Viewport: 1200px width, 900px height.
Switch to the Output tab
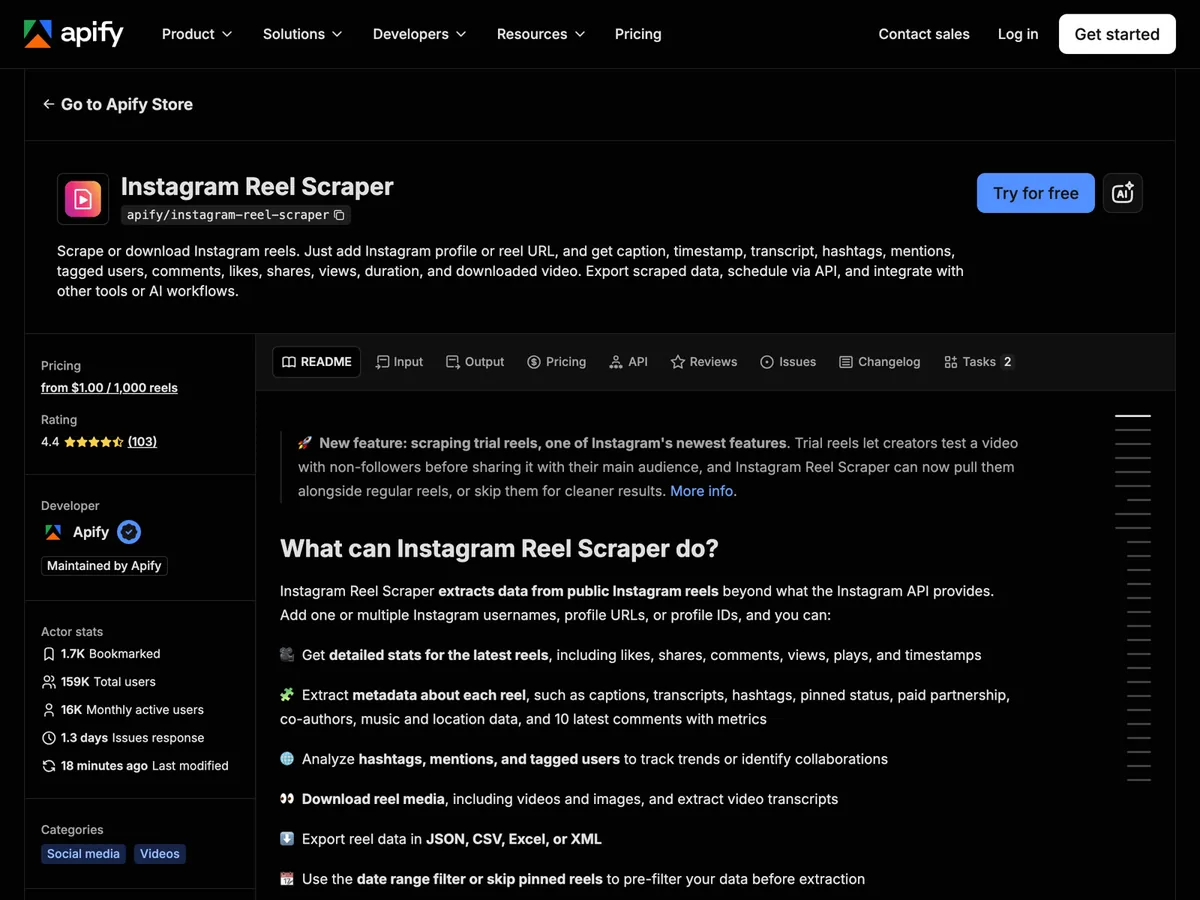coord(475,362)
